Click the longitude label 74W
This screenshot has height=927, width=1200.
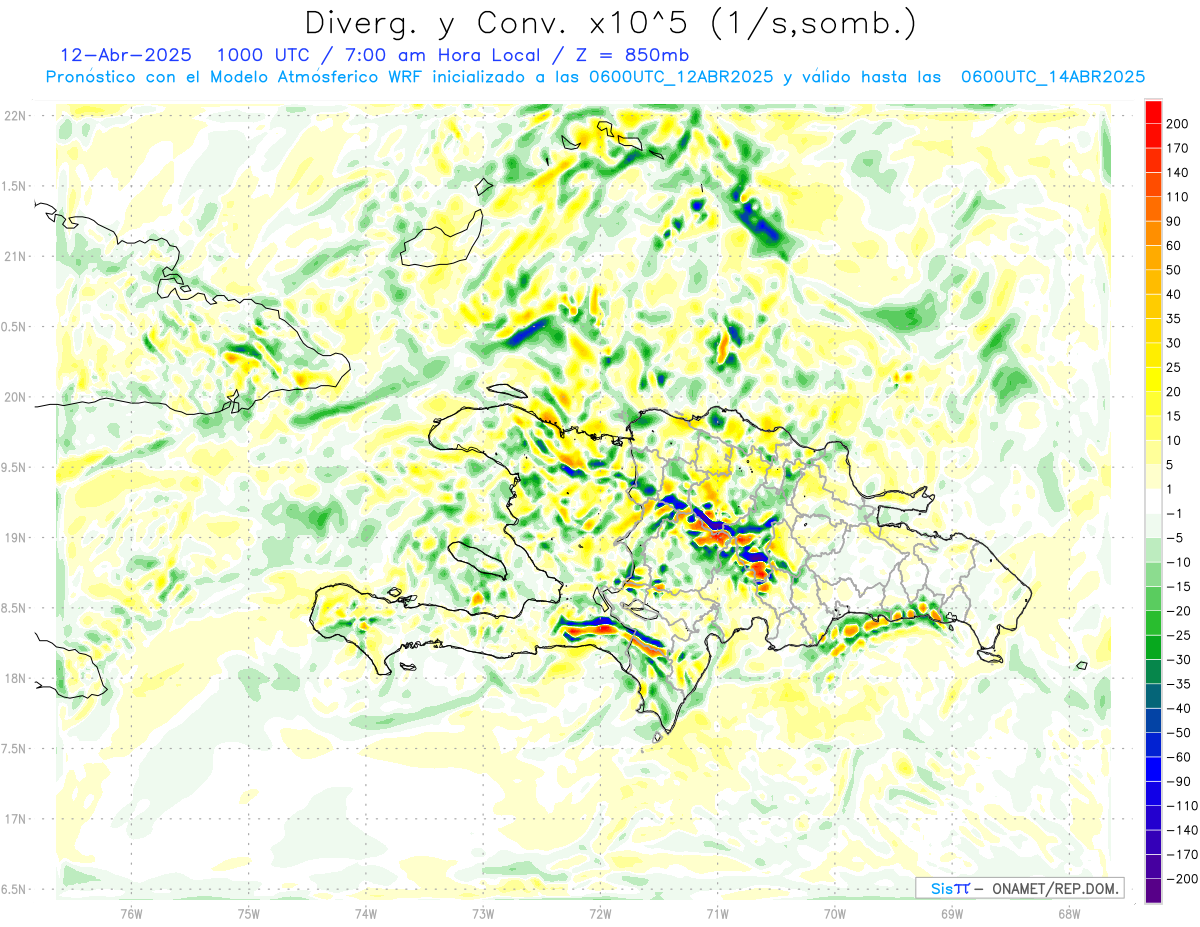366,913
